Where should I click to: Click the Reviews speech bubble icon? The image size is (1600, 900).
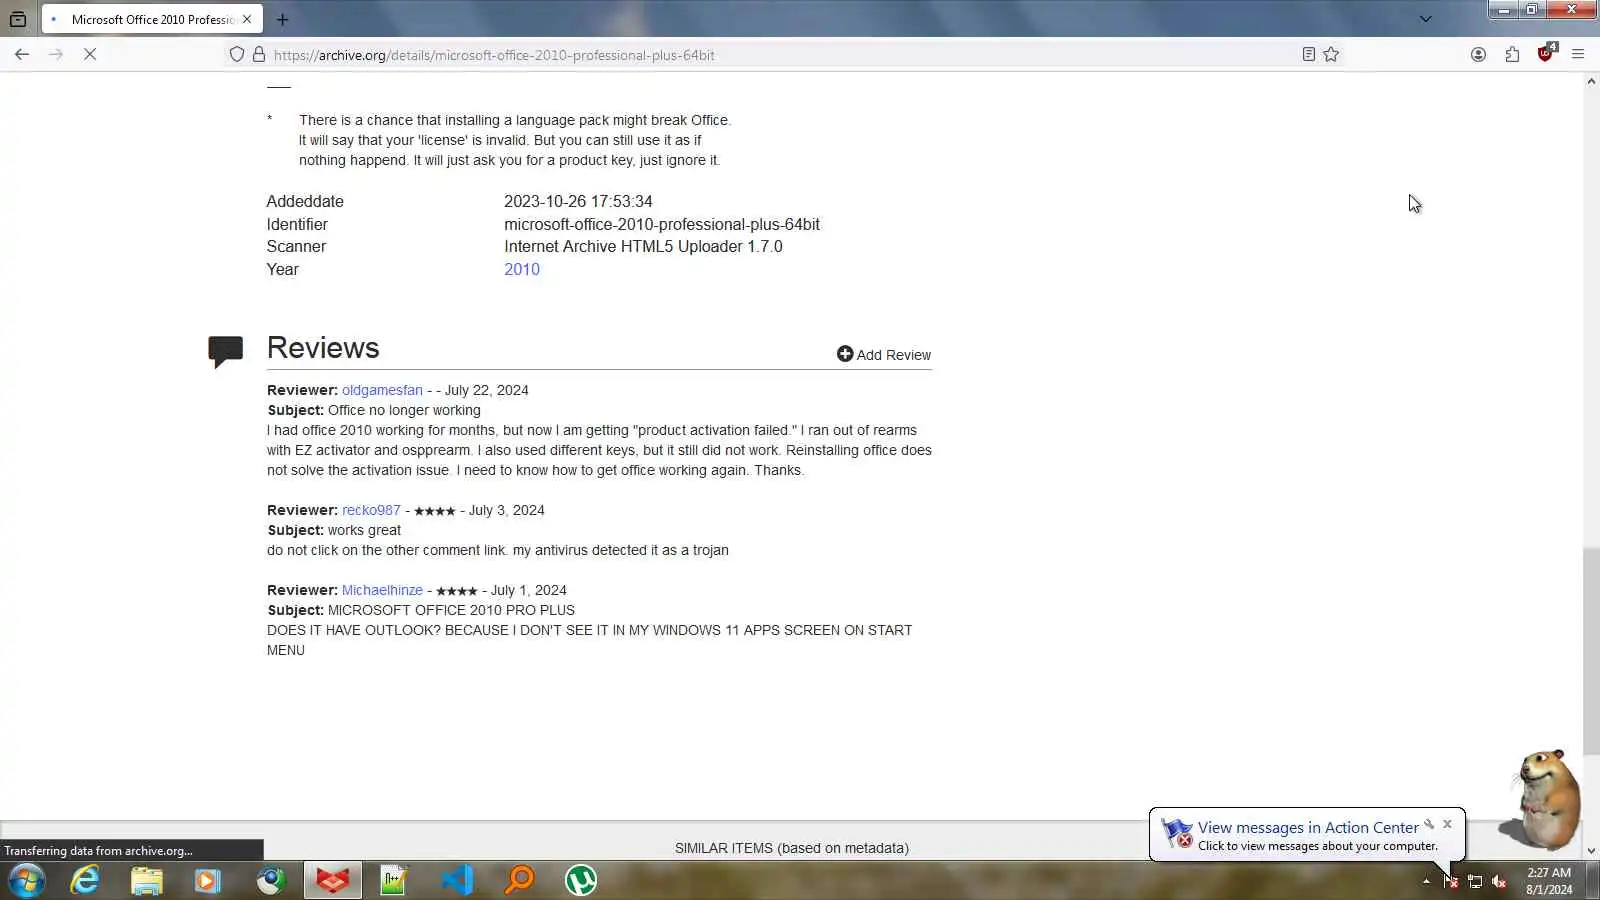click(x=226, y=352)
